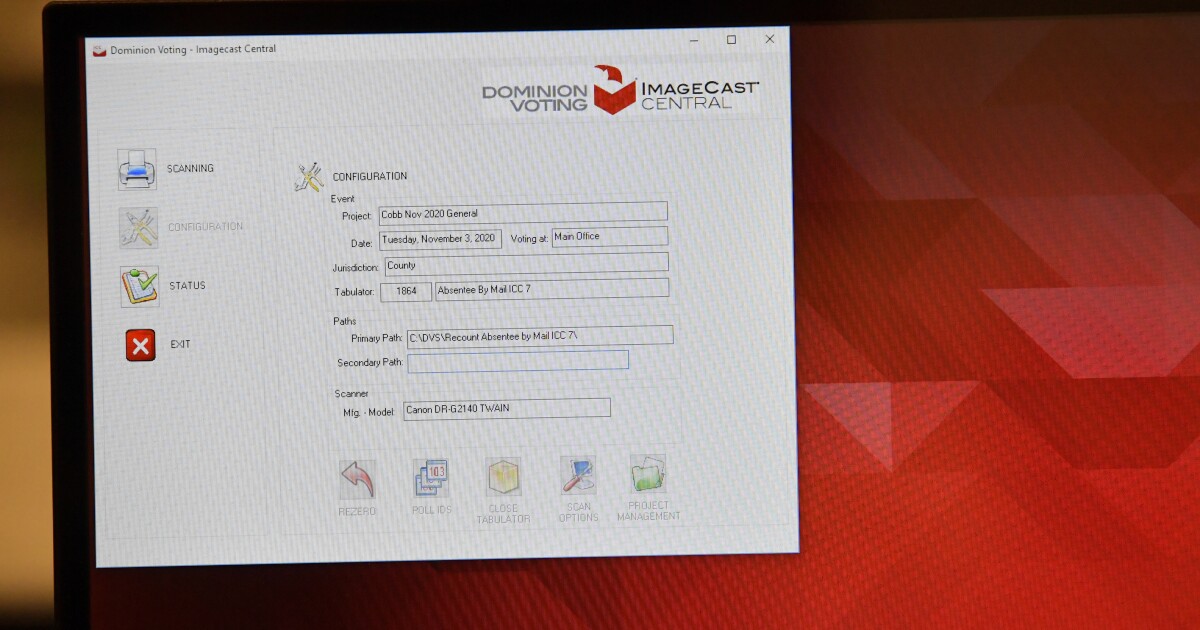Screen dimensions: 1200x630
Task: Click the Project field showing Cobb Nov 2020 General
Action: (522, 212)
